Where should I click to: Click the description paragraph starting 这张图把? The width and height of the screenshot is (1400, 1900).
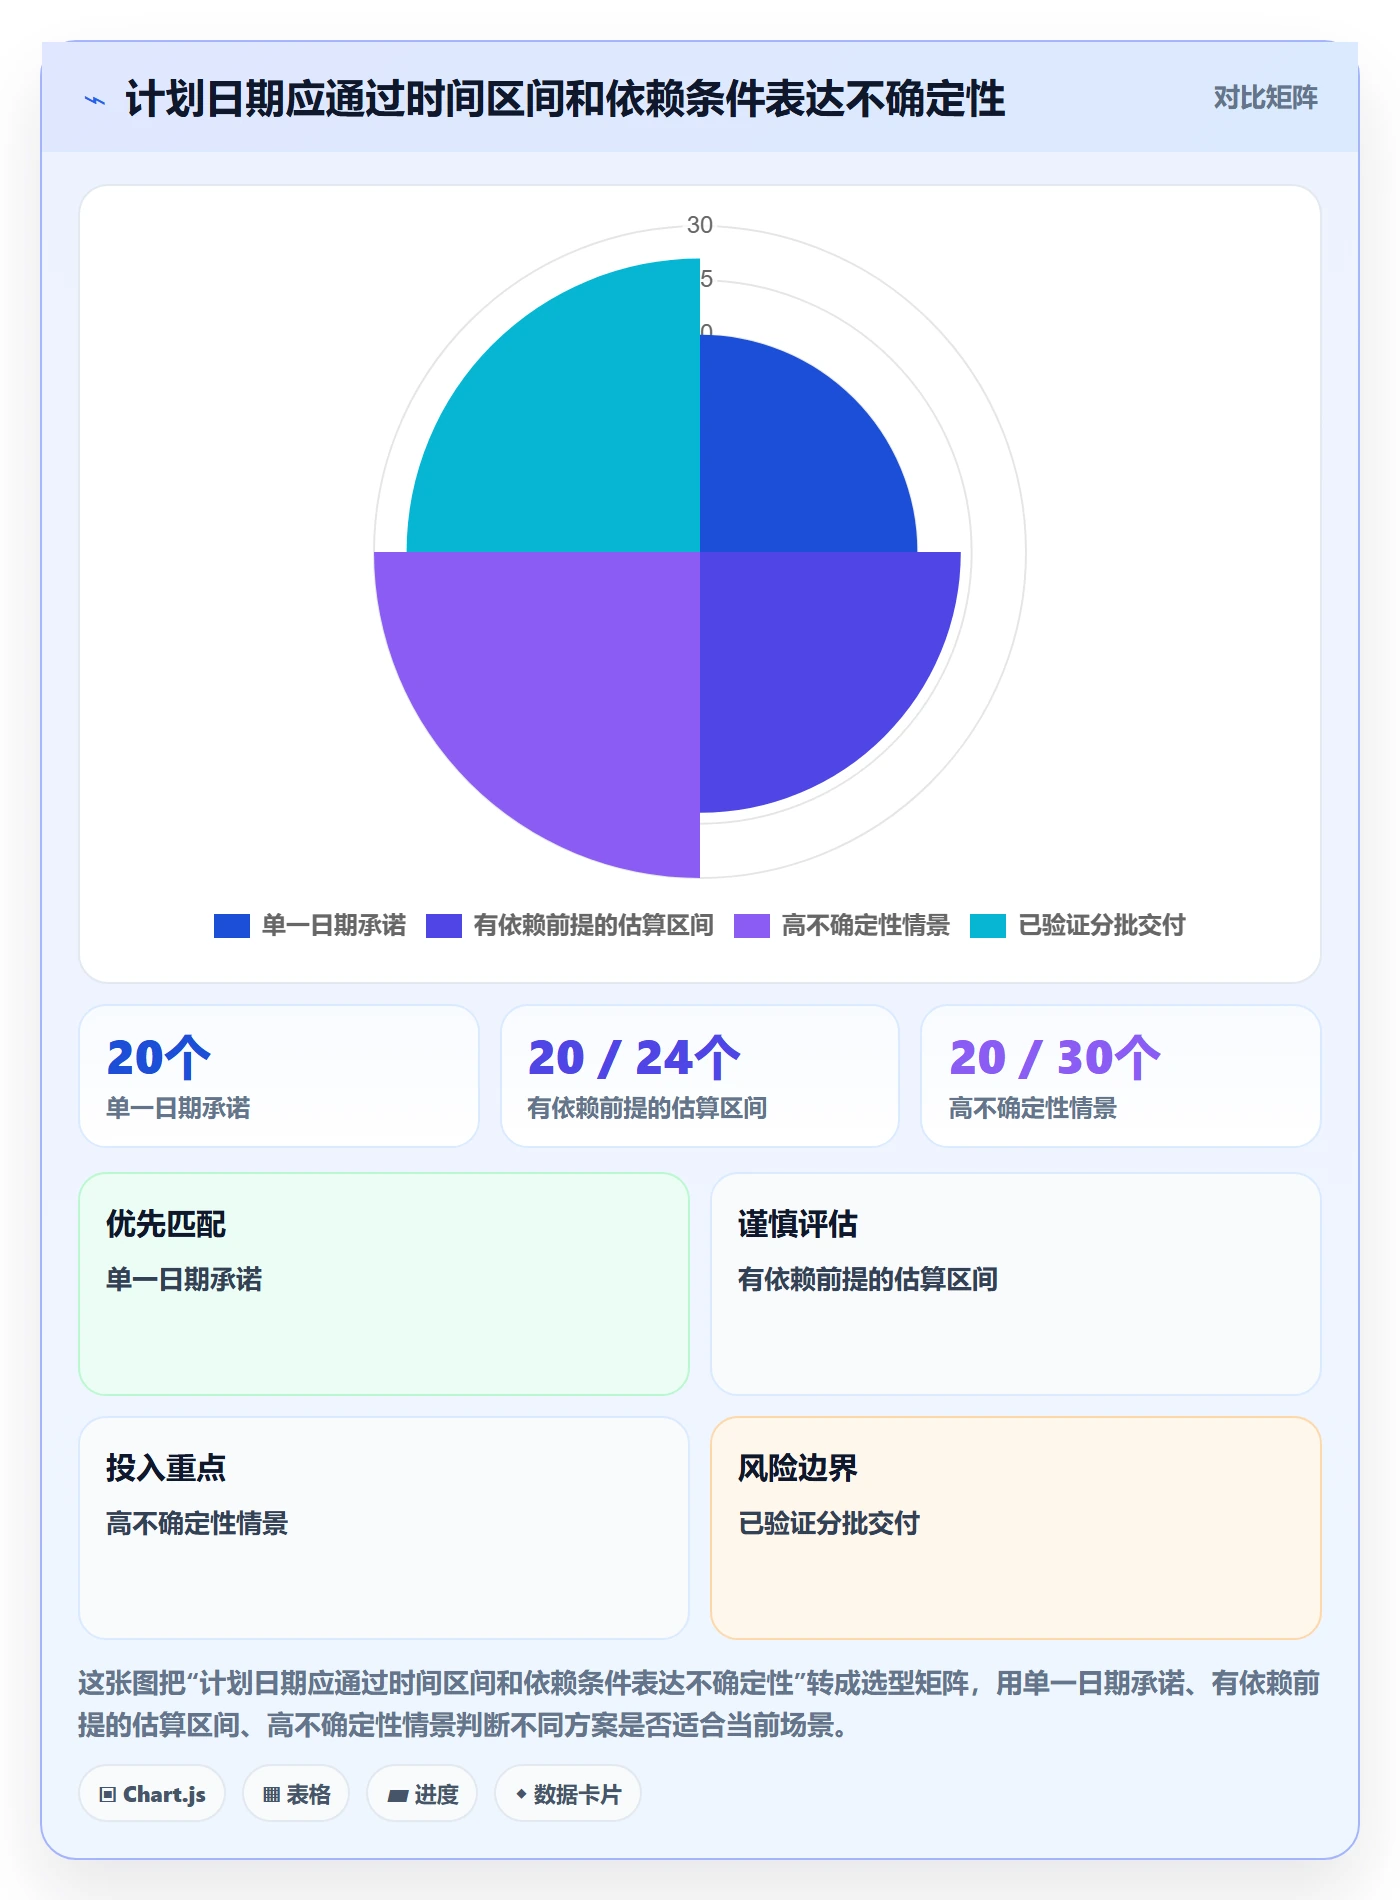699,1704
